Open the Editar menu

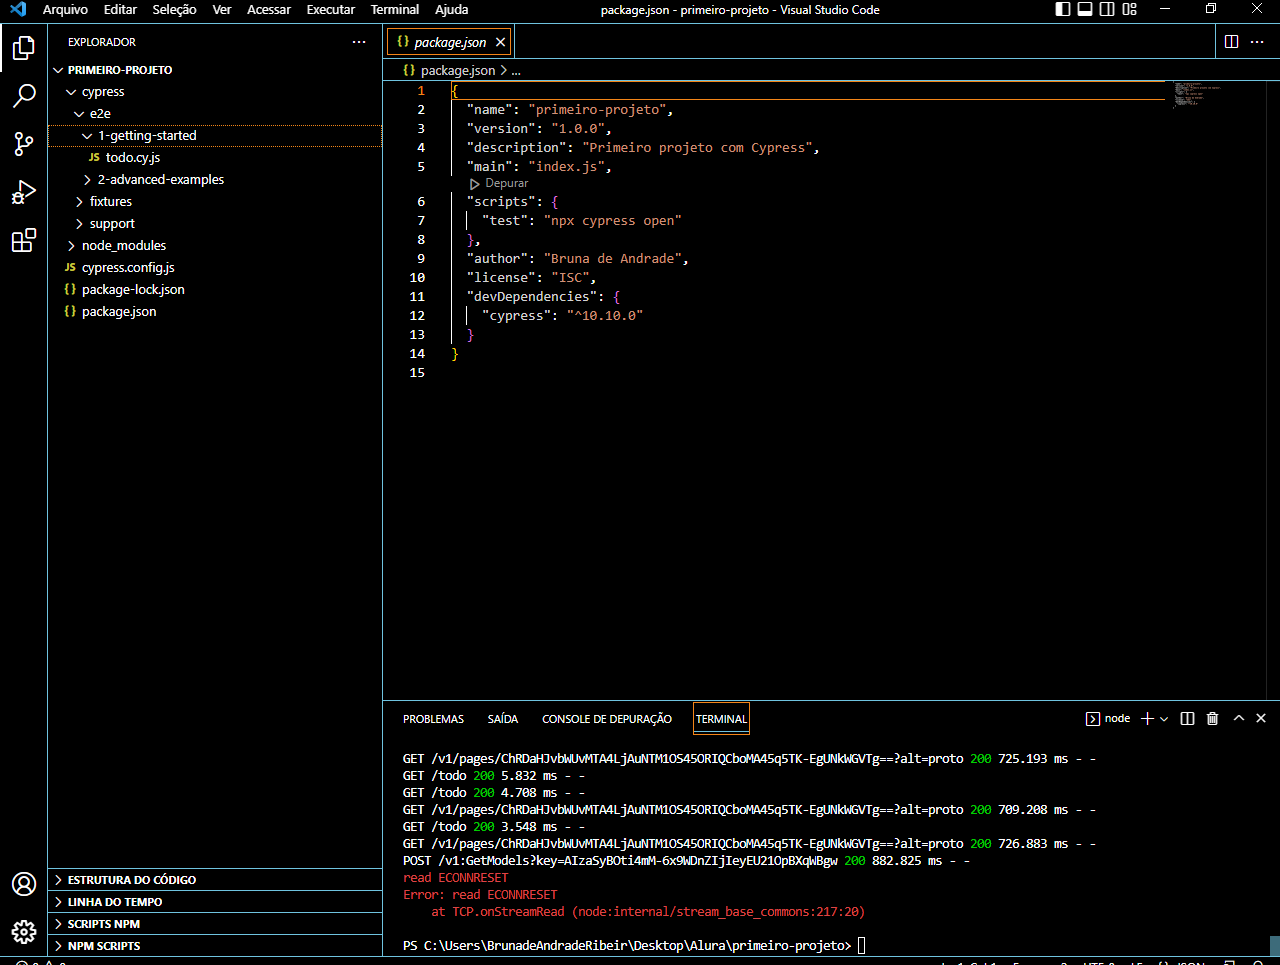click(x=120, y=9)
